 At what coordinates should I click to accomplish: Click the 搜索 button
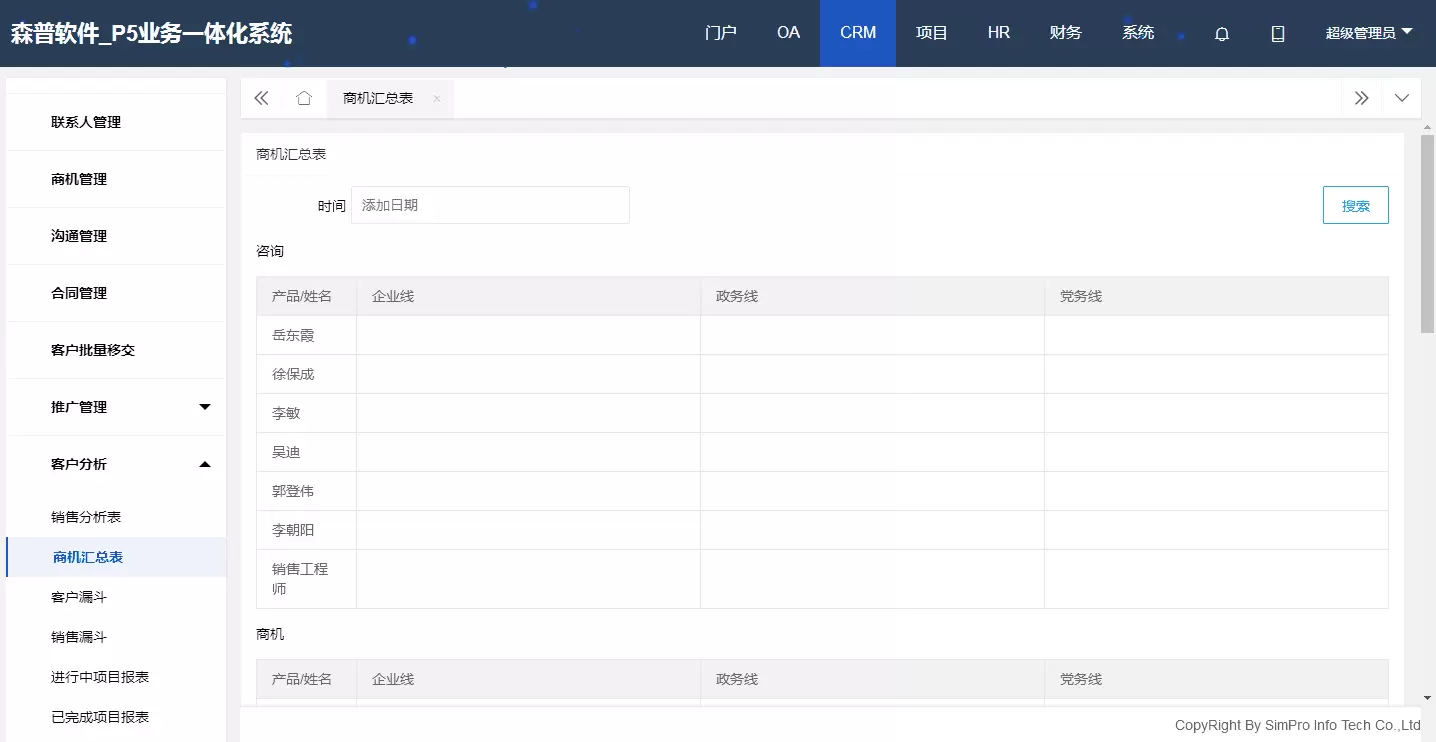coord(1355,205)
